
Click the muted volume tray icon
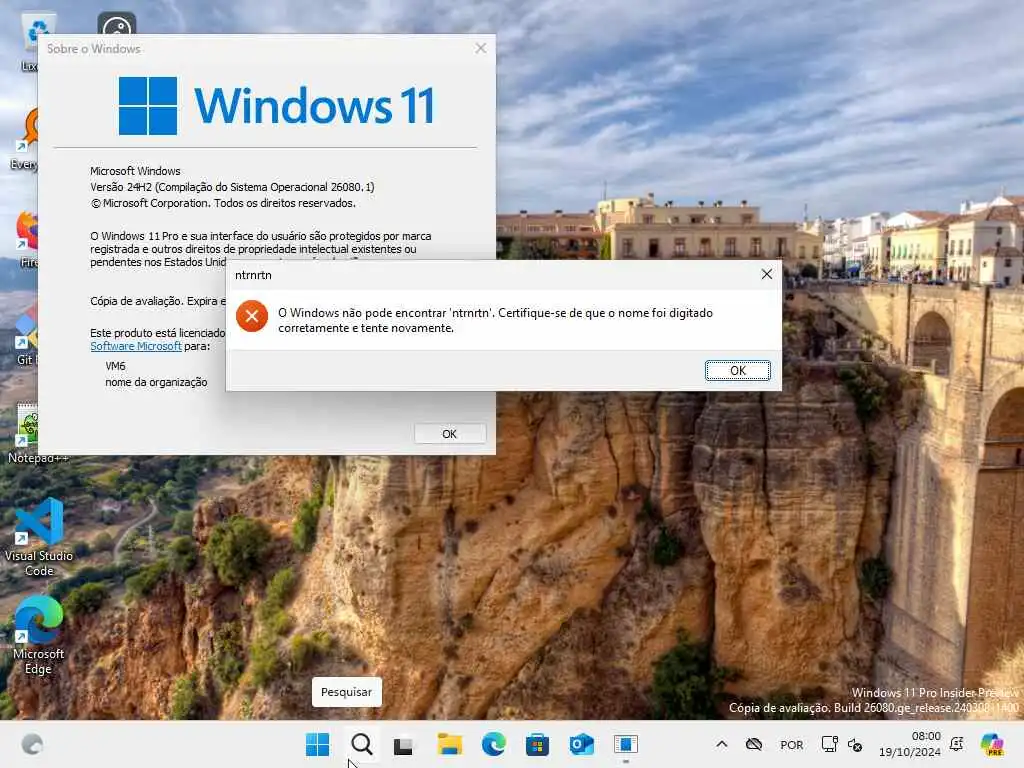pyautogui.click(x=855, y=745)
